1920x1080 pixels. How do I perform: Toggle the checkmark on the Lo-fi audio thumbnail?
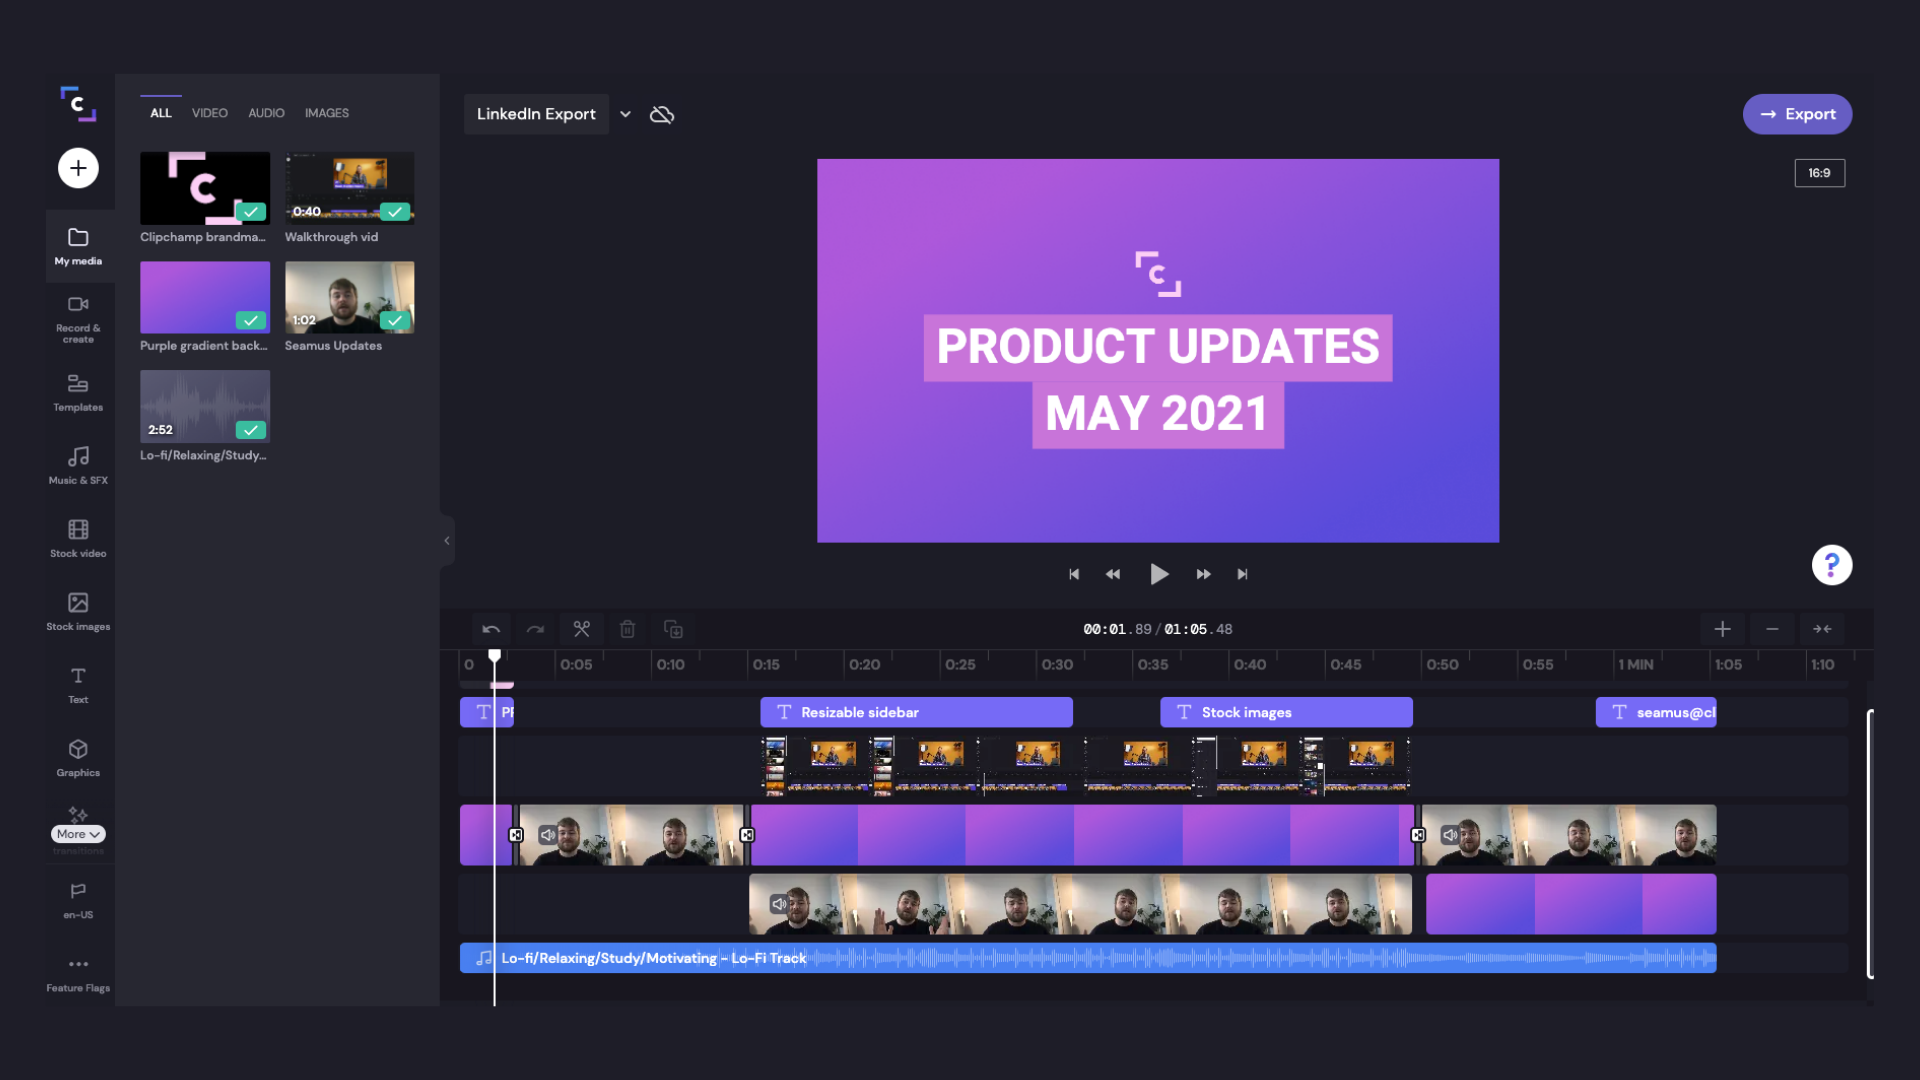point(251,430)
